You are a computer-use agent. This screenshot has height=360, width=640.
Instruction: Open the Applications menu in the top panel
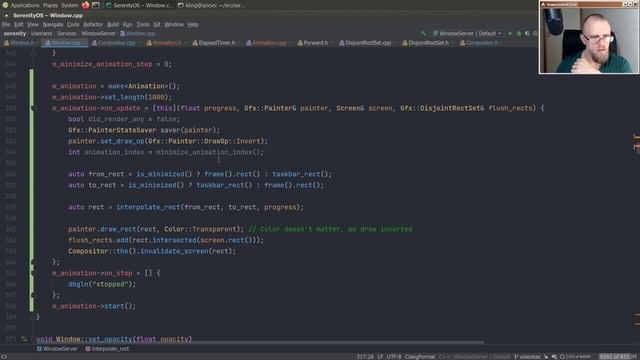pyautogui.click(x=24, y=5)
